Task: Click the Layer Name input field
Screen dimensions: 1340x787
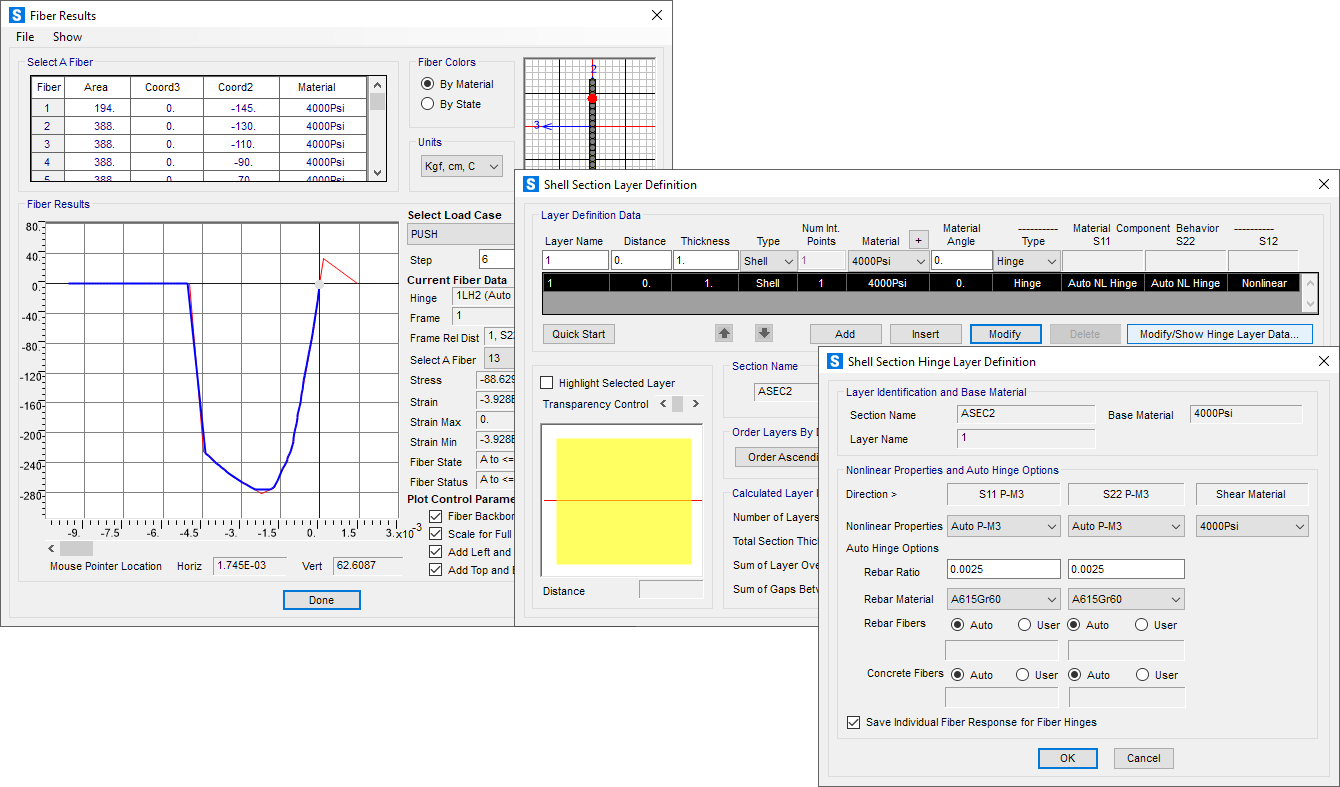Action: 575,260
